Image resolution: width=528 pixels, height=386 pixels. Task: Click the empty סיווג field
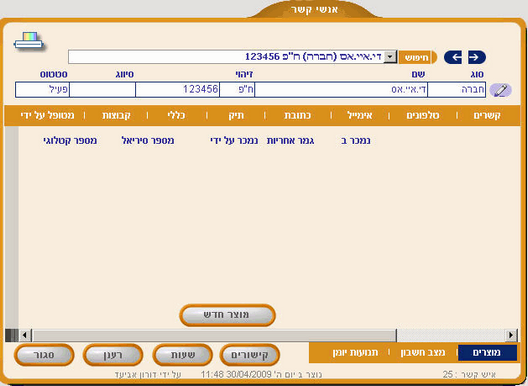102,90
